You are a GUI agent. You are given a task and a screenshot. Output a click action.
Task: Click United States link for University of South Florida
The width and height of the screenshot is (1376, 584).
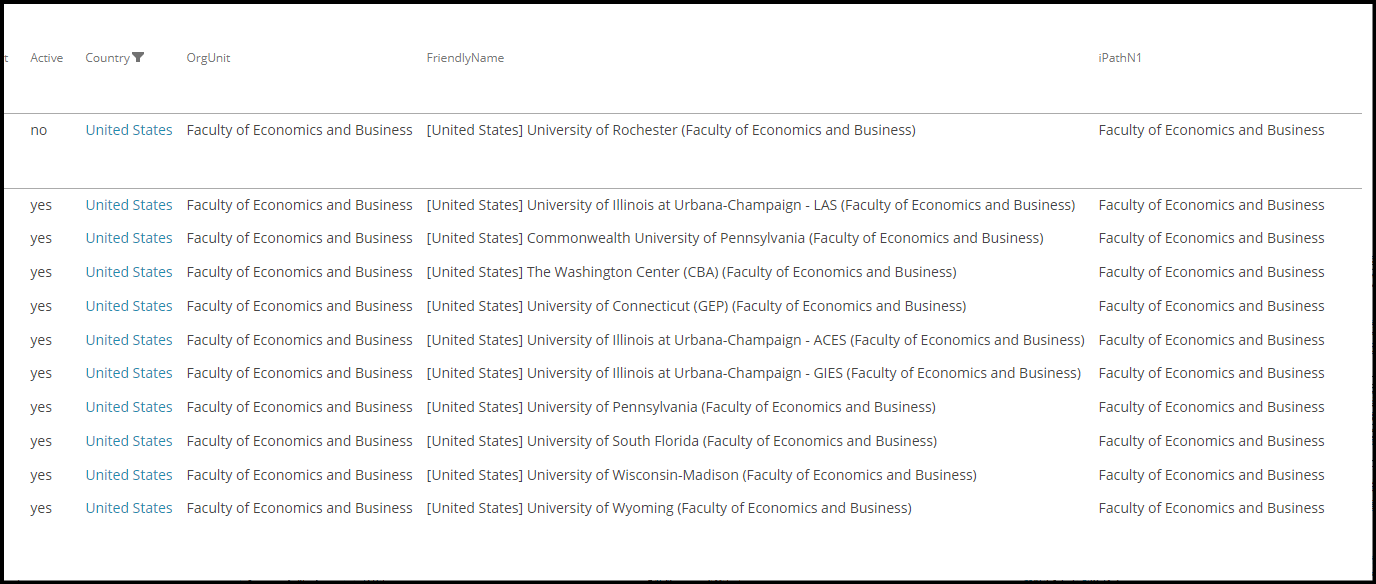(129, 441)
